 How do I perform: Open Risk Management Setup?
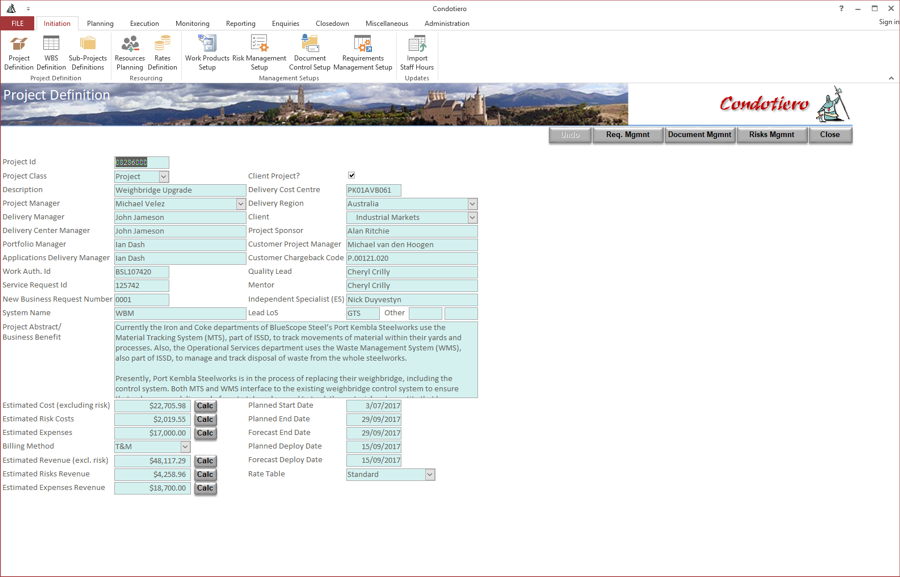coord(259,52)
